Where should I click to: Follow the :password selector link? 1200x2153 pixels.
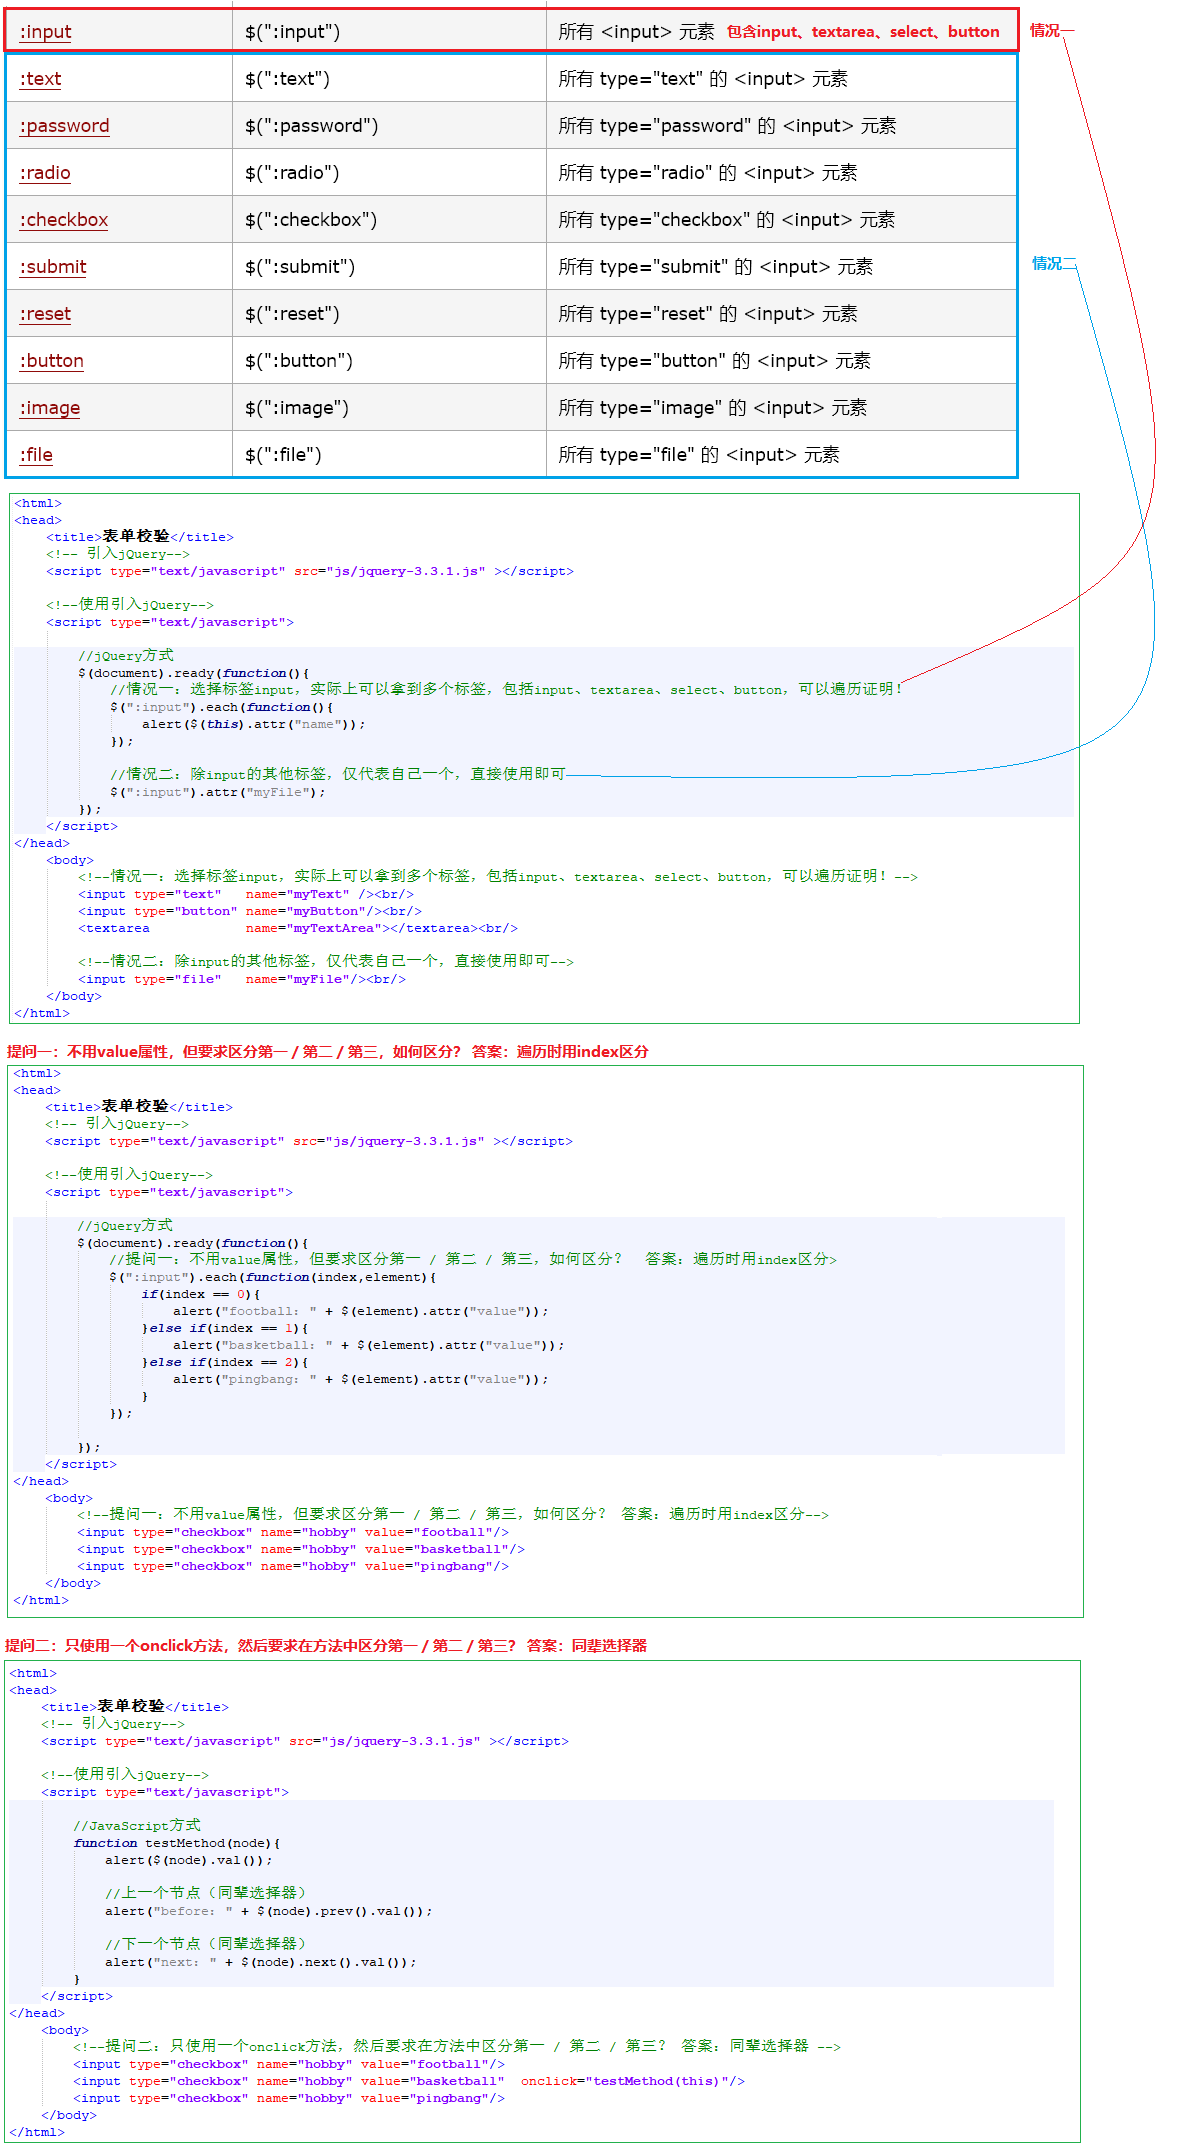tap(64, 126)
